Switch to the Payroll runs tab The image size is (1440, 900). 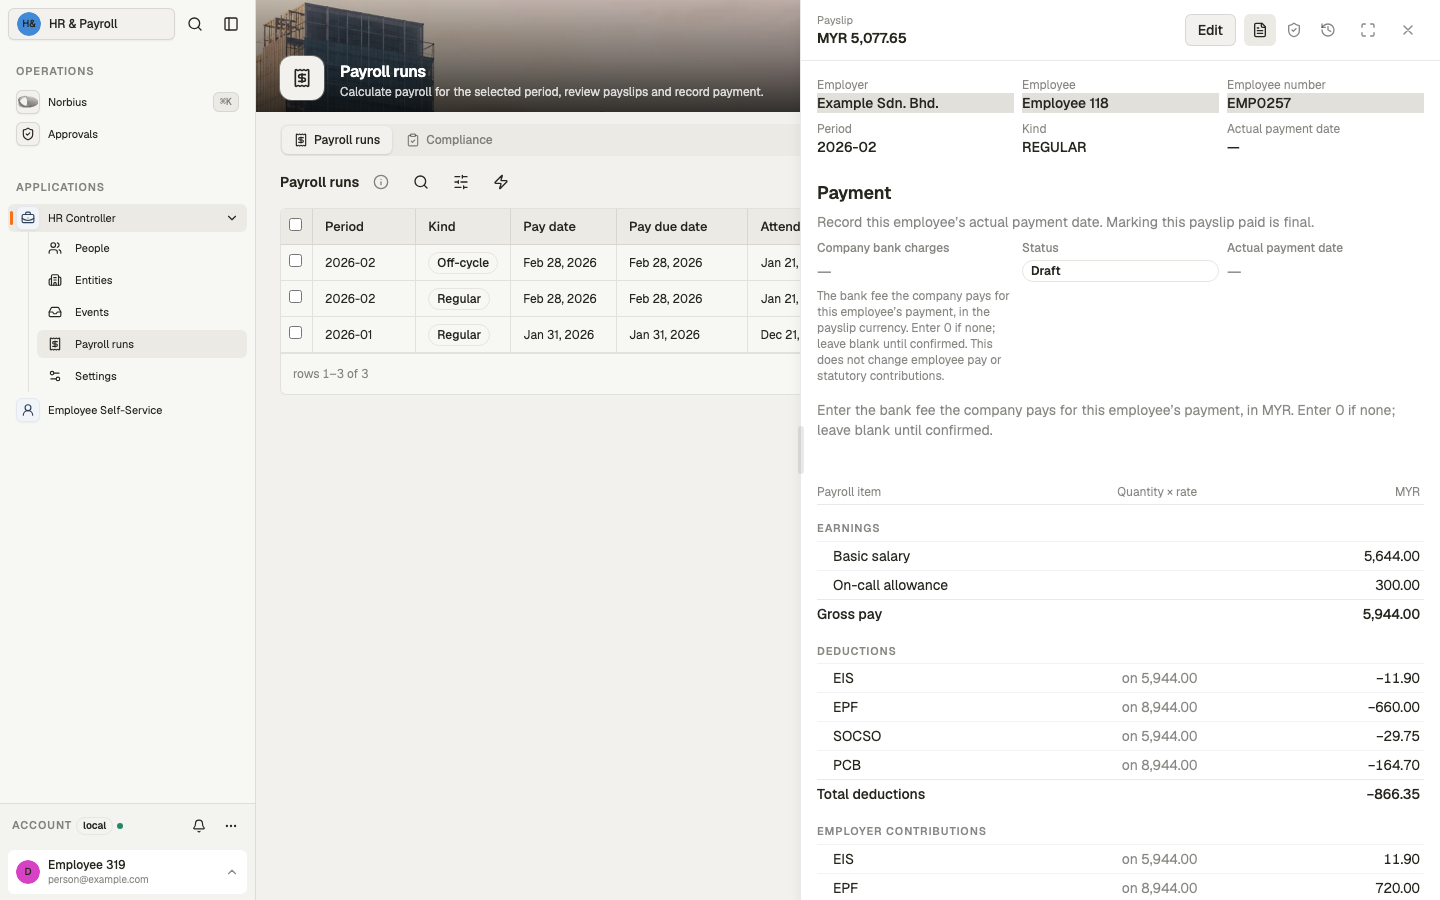click(337, 140)
